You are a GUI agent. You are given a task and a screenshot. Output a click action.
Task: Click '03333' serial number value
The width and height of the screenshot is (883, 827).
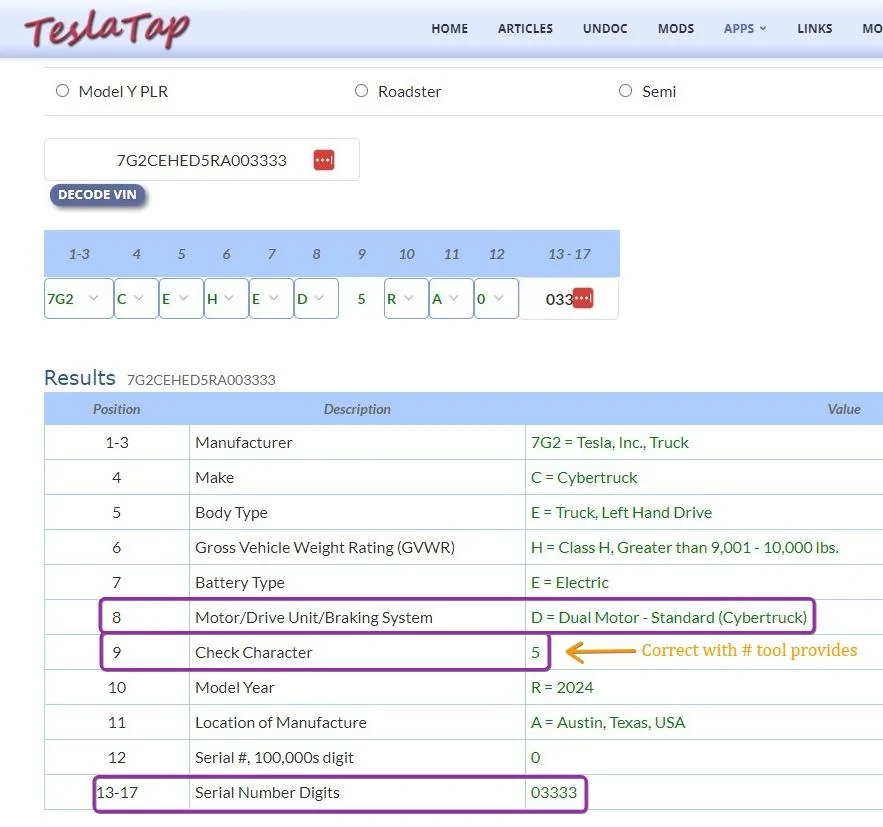(554, 792)
